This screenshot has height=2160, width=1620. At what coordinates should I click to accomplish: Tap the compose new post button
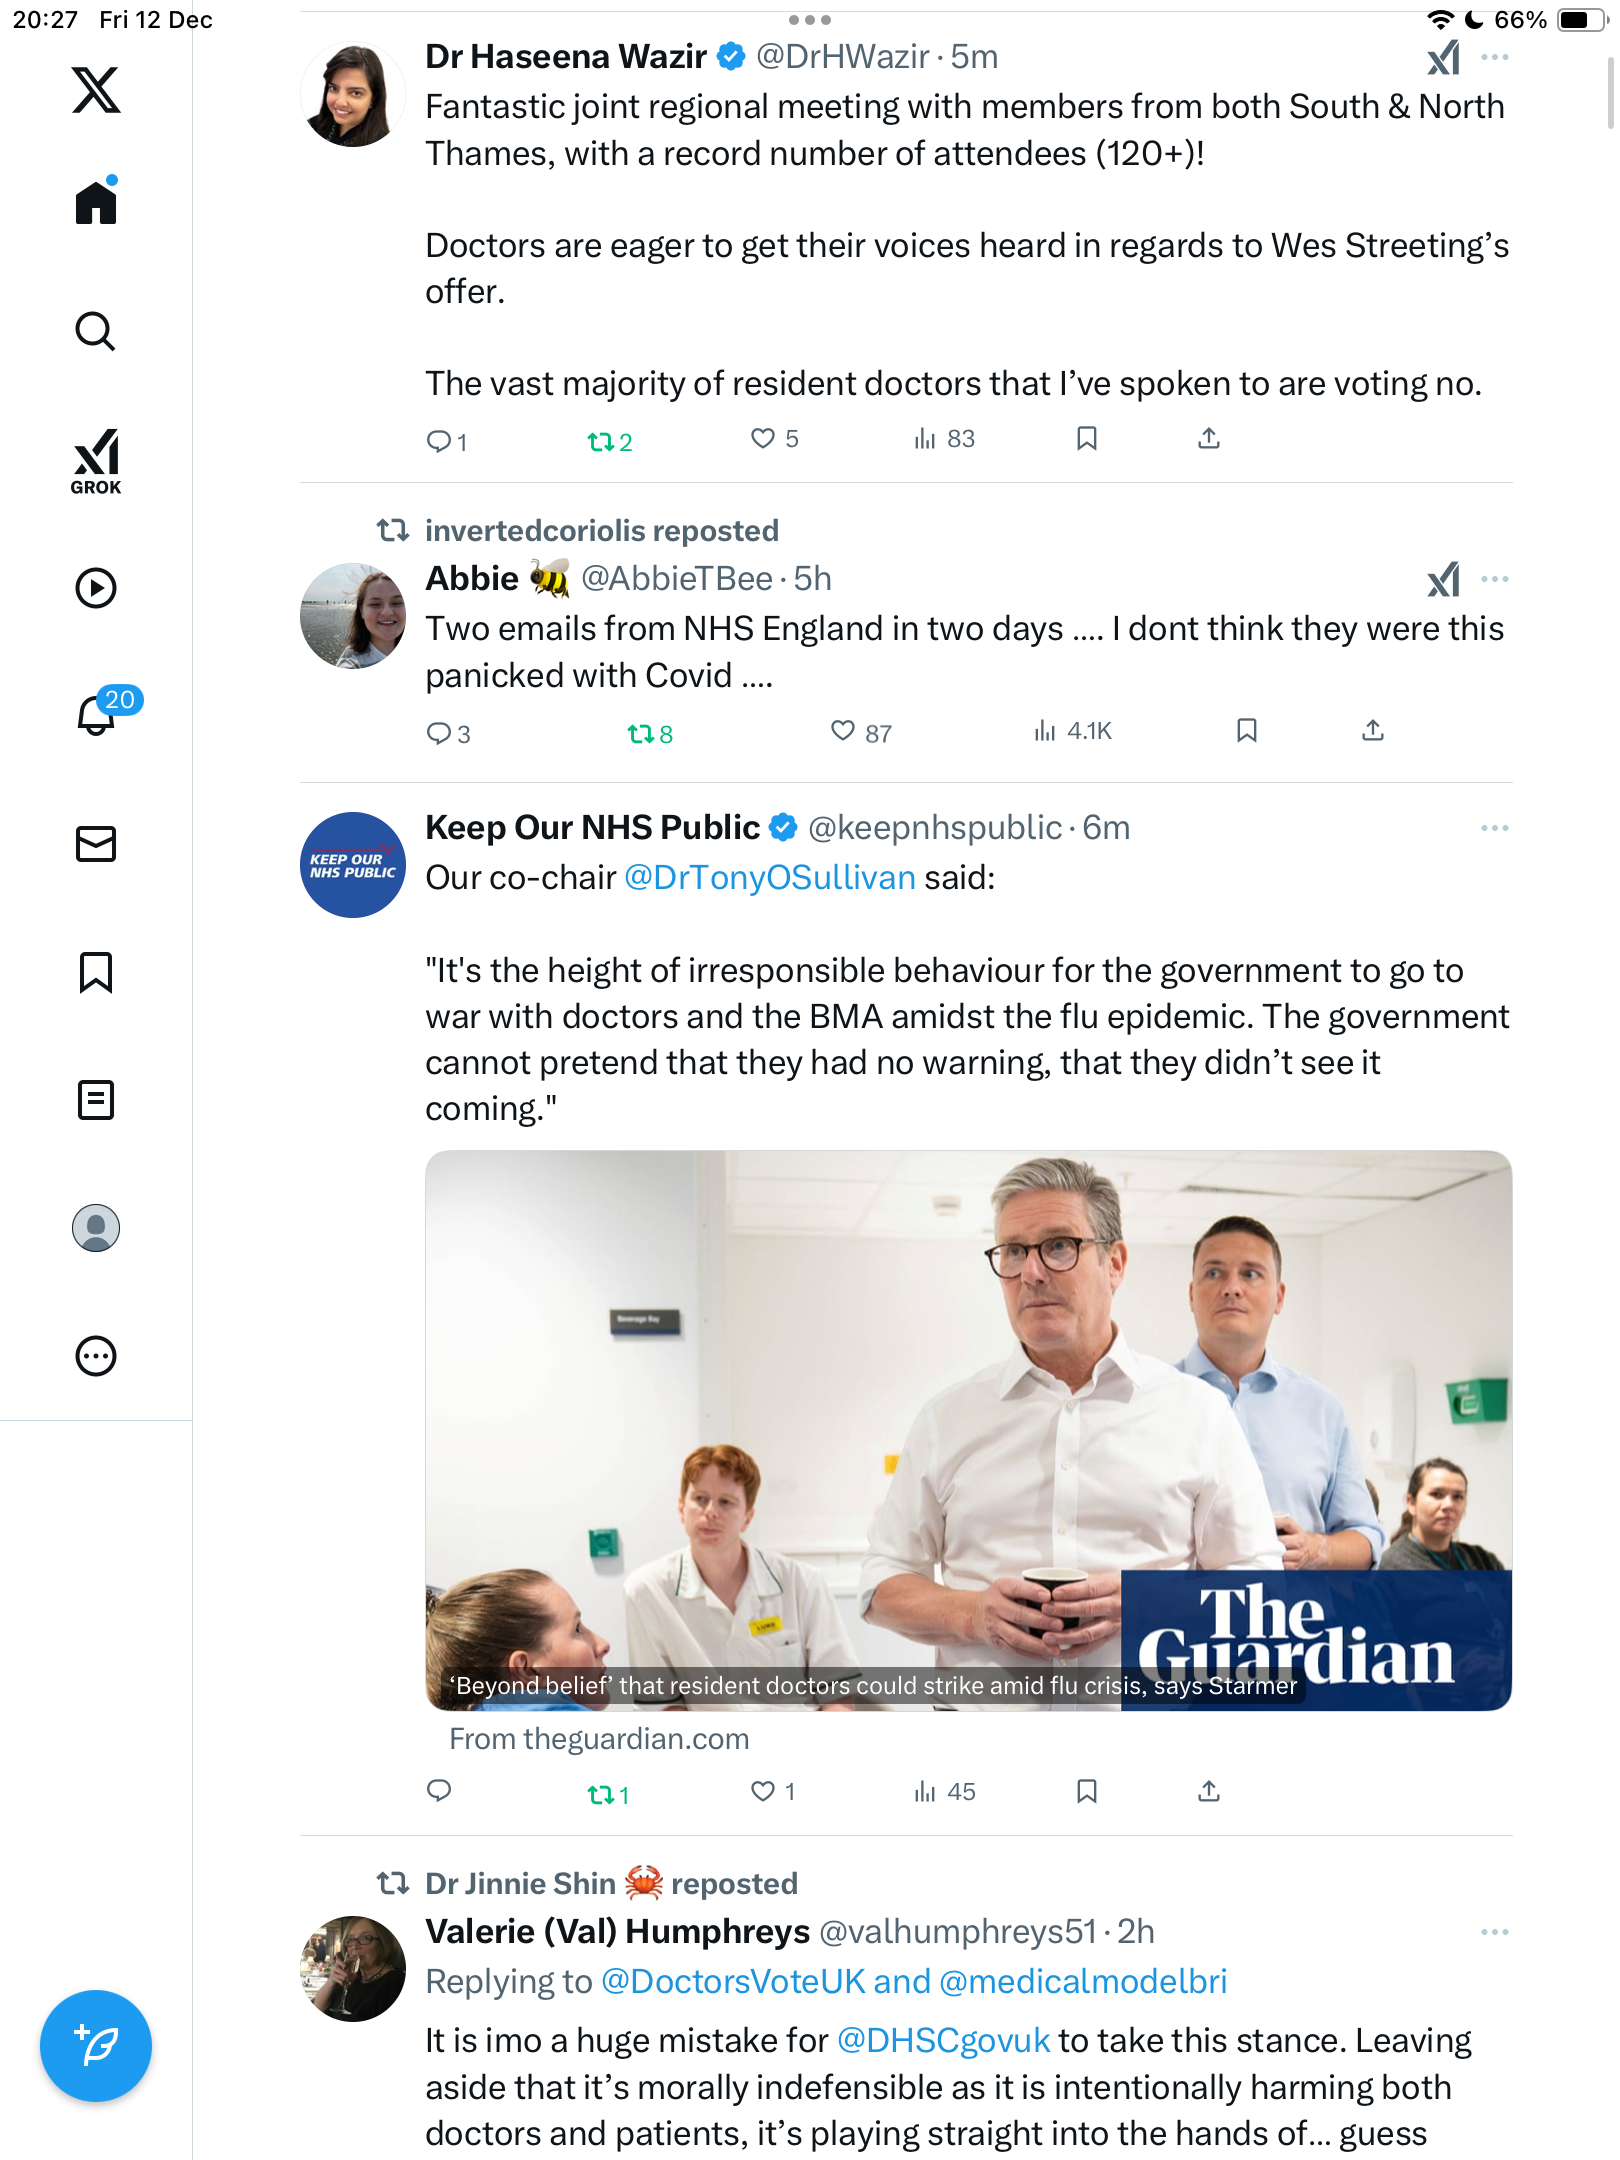point(96,2046)
